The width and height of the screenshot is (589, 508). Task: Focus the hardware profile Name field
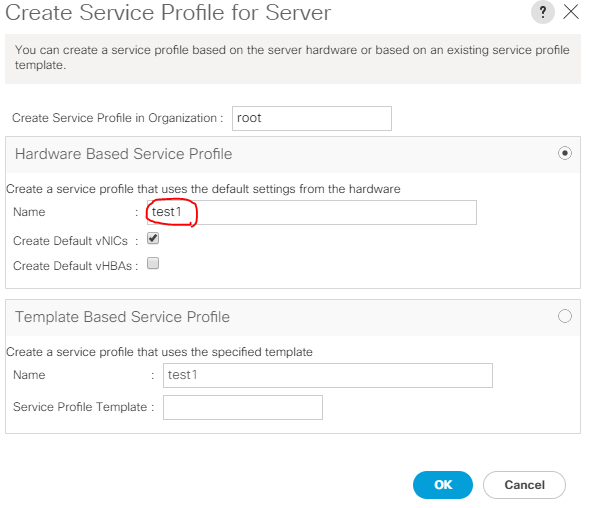pos(312,212)
